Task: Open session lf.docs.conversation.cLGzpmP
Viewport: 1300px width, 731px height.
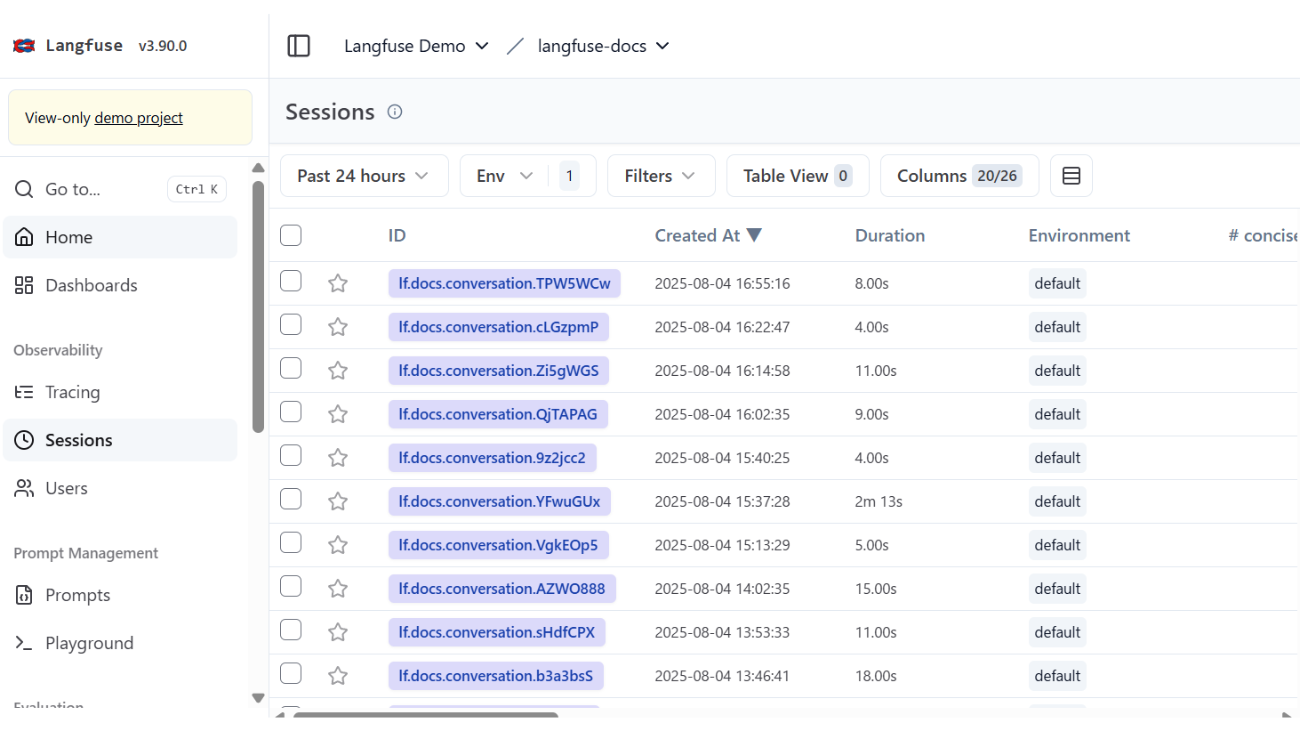Action: point(499,327)
